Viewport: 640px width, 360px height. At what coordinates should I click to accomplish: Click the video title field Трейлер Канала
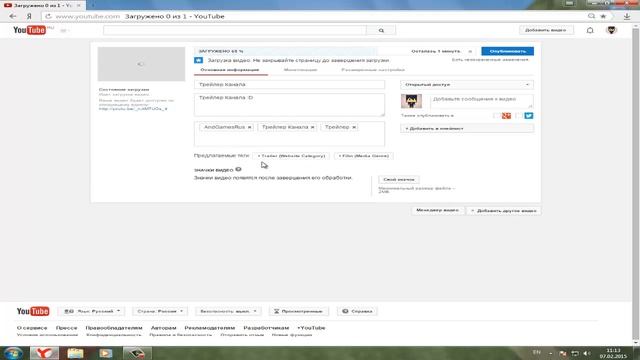[x=289, y=84]
